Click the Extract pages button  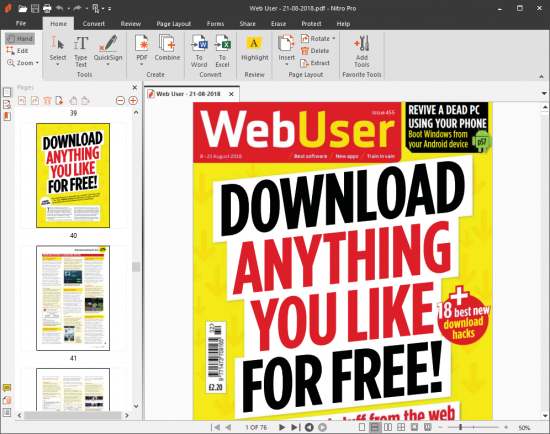coord(315,63)
